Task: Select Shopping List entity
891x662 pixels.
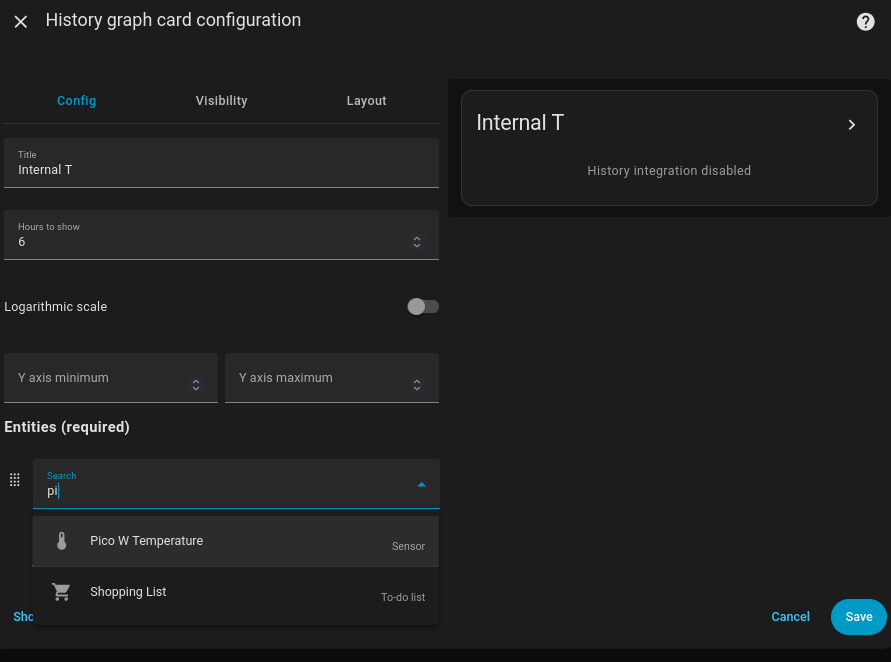Action: click(x=236, y=592)
